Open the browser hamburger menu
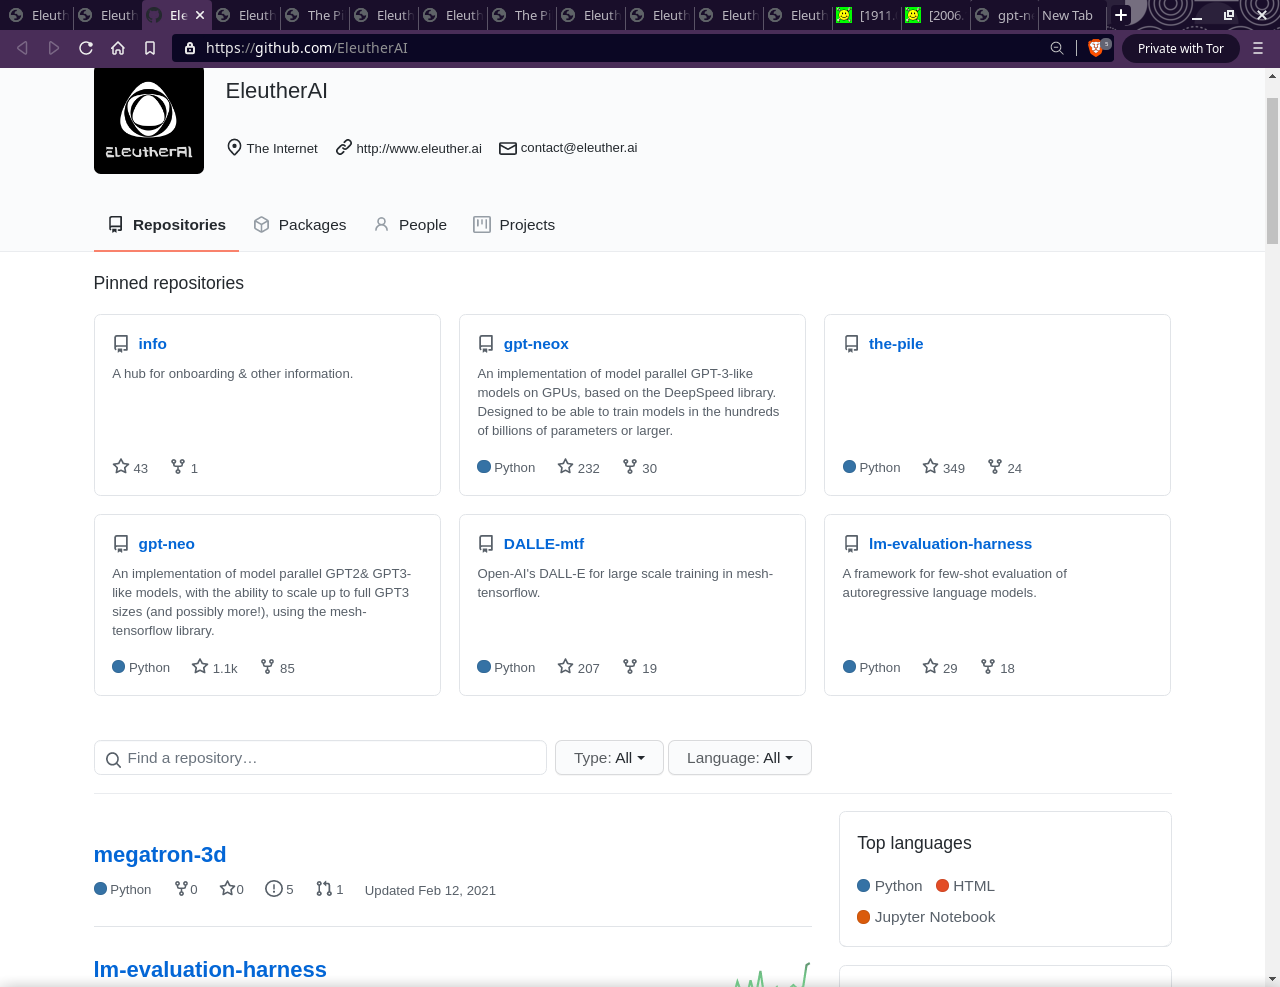The width and height of the screenshot is (1280, 987). 1258,48
